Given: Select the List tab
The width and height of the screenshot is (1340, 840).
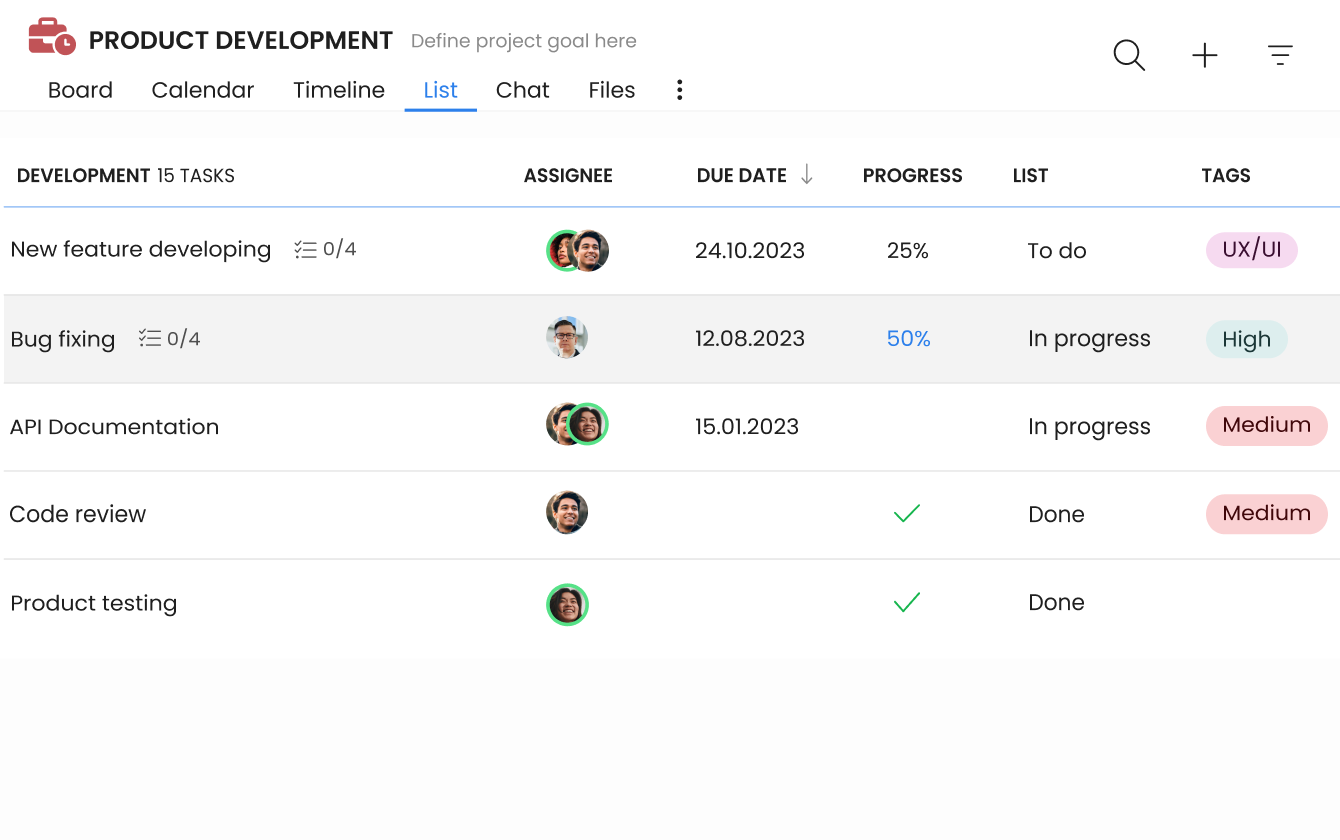Looking at the screenshot, I should [441, 90].
